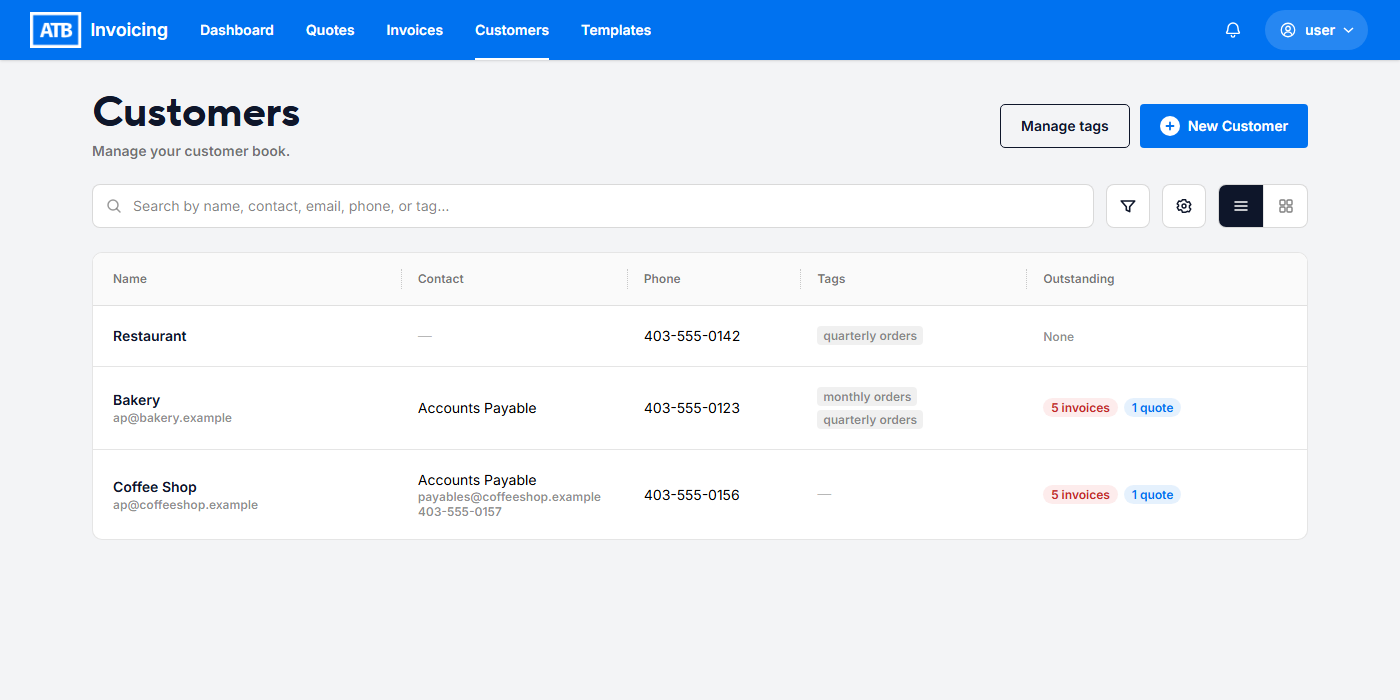Click phone 403-555-0142
This screenshot has height=700, width=1400.
click(x=692, y=336)
